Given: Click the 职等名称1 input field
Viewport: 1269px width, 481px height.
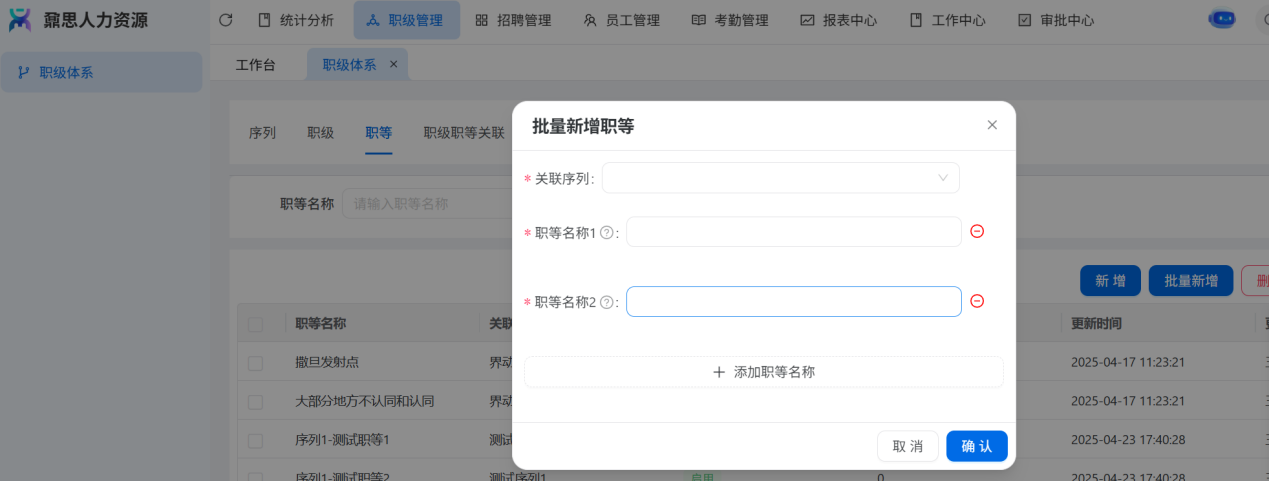Looking at the screenshot, I should point(793,232).
